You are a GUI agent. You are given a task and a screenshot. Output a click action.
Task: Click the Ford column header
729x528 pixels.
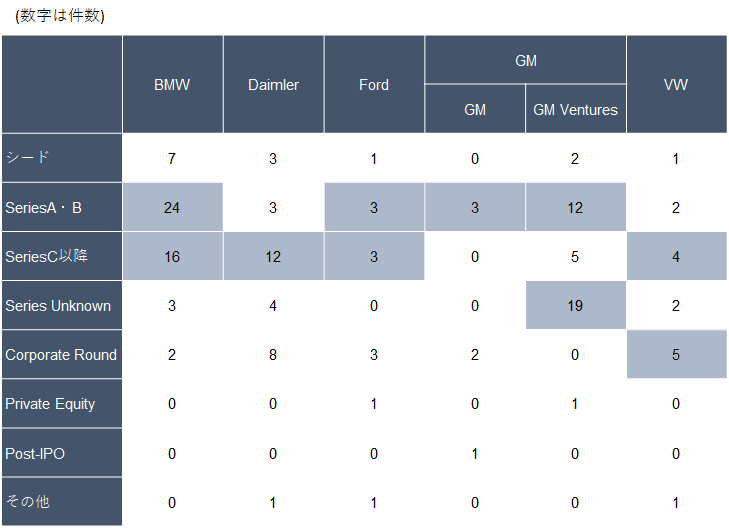click(374, 85)
